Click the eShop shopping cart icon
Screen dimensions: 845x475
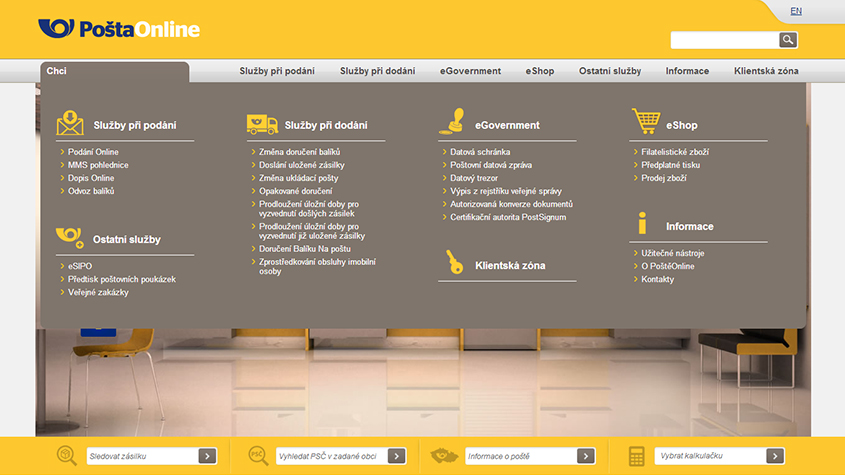click(646, 122)
